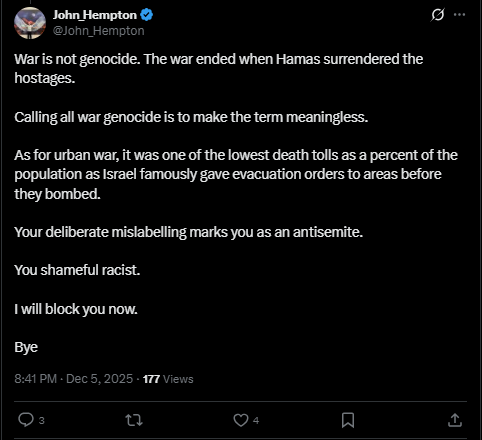Click the 'Calling all war genocide' sentence
This screenshot has width=482, height=440.
tap(191, 117)
